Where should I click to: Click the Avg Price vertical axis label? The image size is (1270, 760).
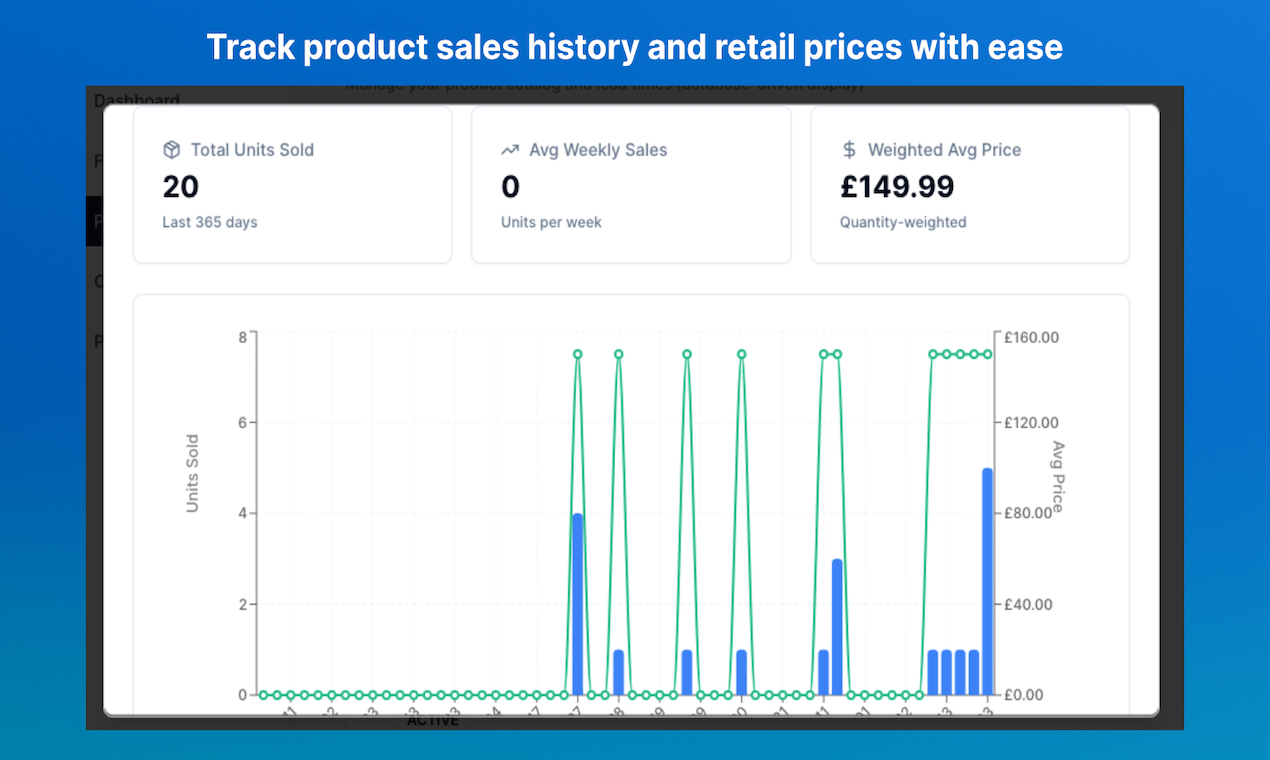coord(1057,476)
